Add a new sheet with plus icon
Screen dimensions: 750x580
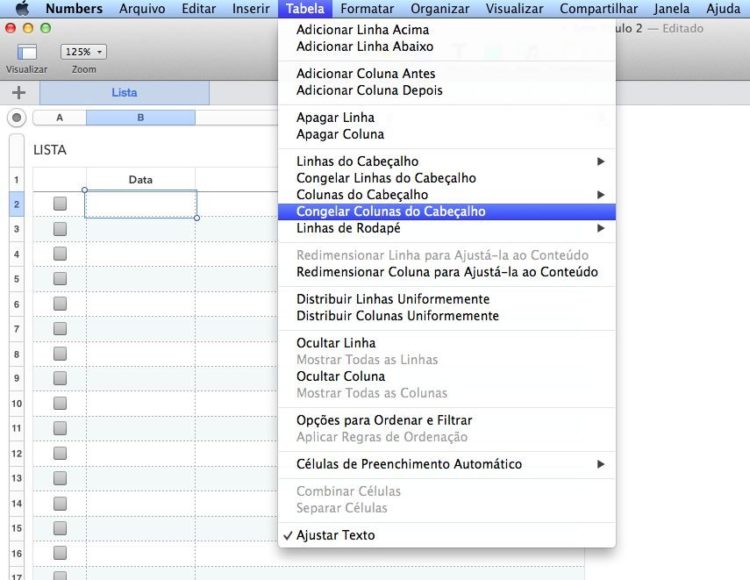point(18,92)
